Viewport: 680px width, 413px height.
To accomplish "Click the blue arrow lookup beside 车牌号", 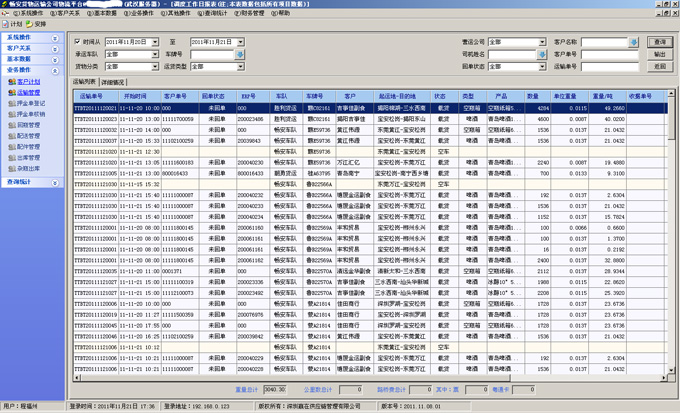I will tap(239, 54).
